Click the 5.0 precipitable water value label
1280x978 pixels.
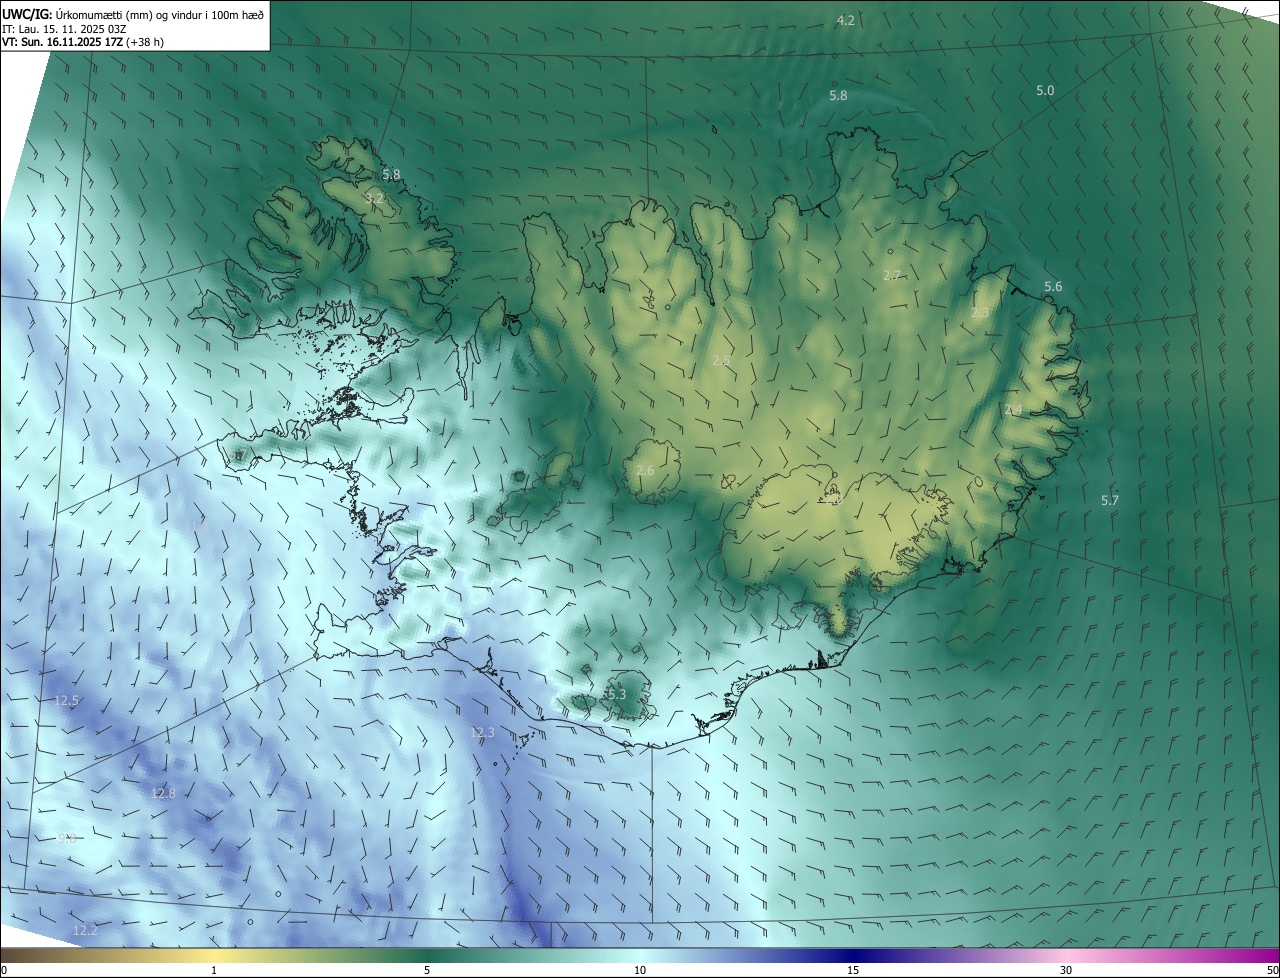tap(1044, 91)
